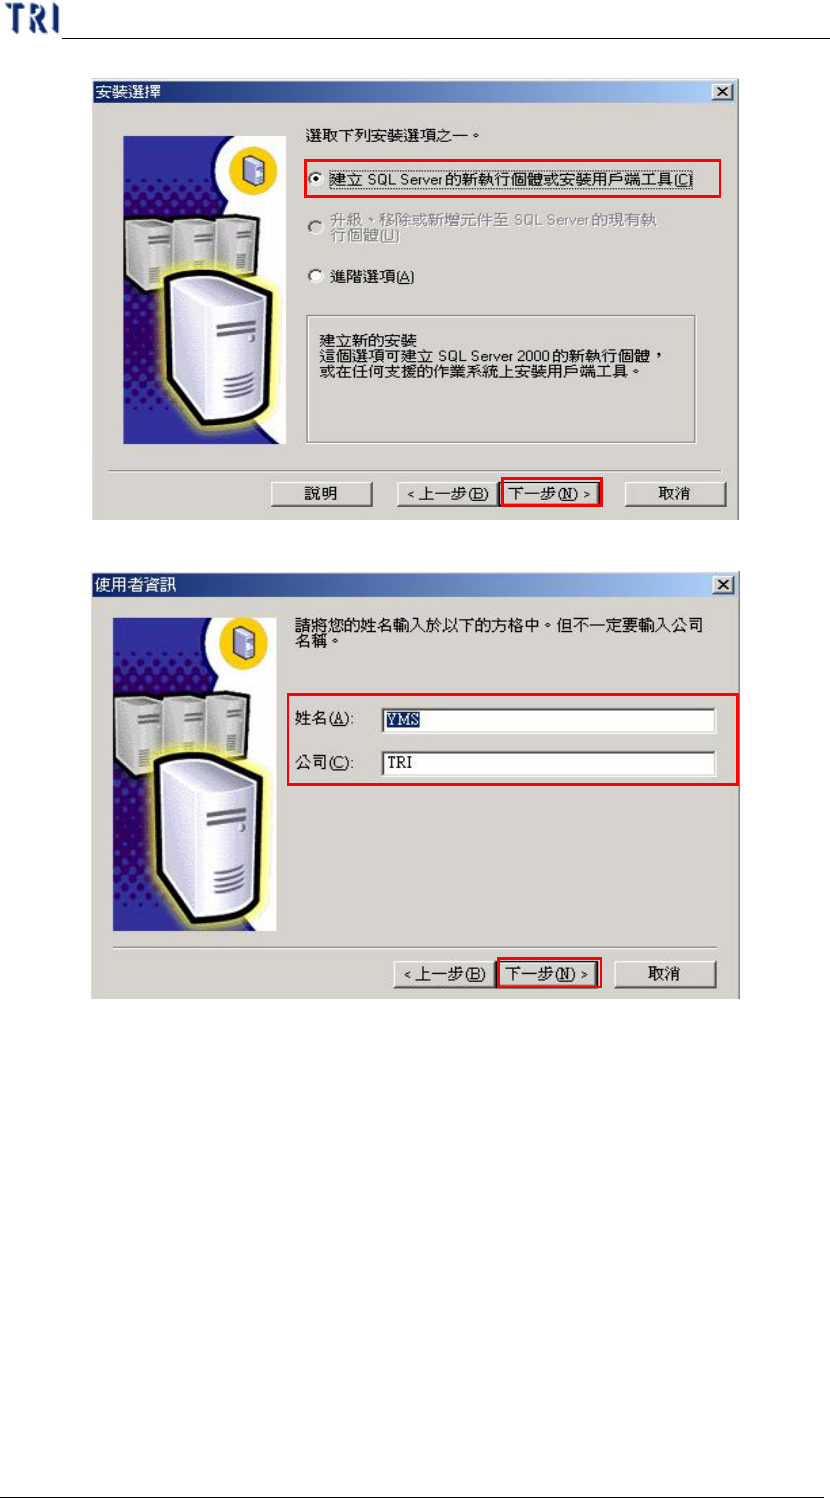Click the 公司 field containing TRI
This screenshot has height=1498, width=830.
549,763
